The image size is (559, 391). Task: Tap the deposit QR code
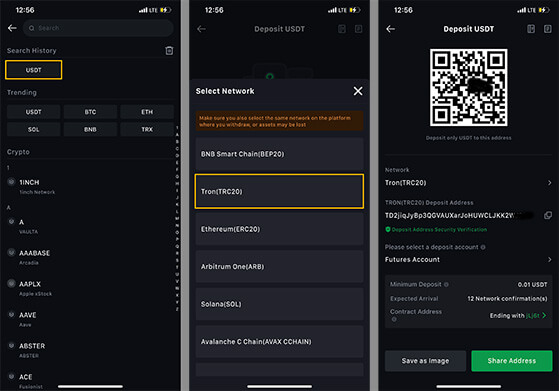(468, 88)
